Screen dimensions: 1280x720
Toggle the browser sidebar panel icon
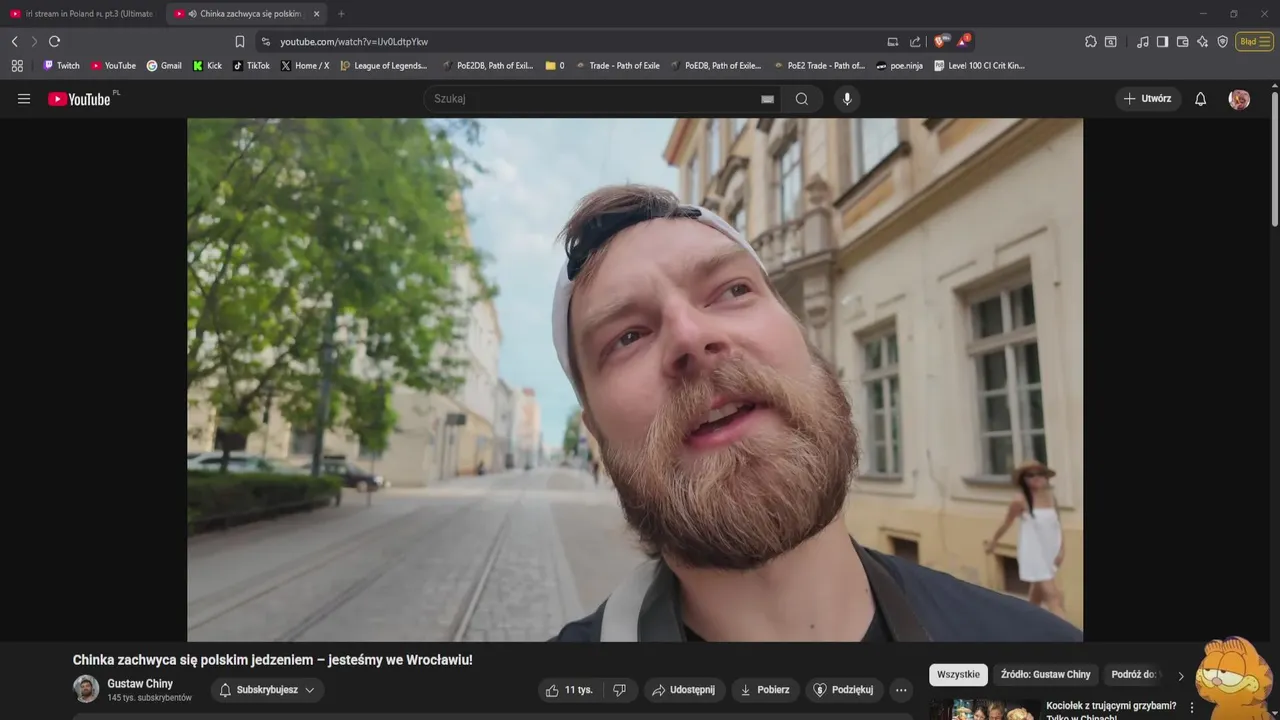(1162, 41)
